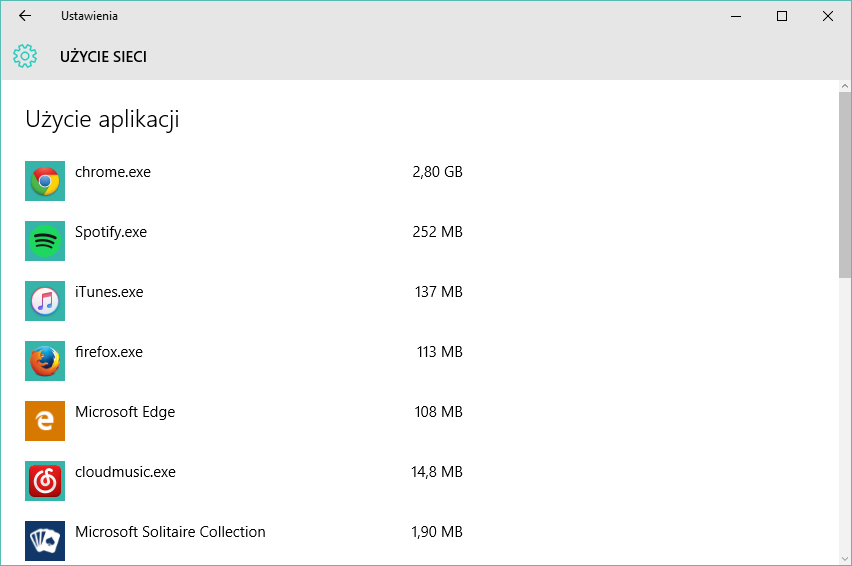Click the 137 MB usage value
The width and height of the screenshot is (852, 566).
pyautogui.click(x=438, y=292)
